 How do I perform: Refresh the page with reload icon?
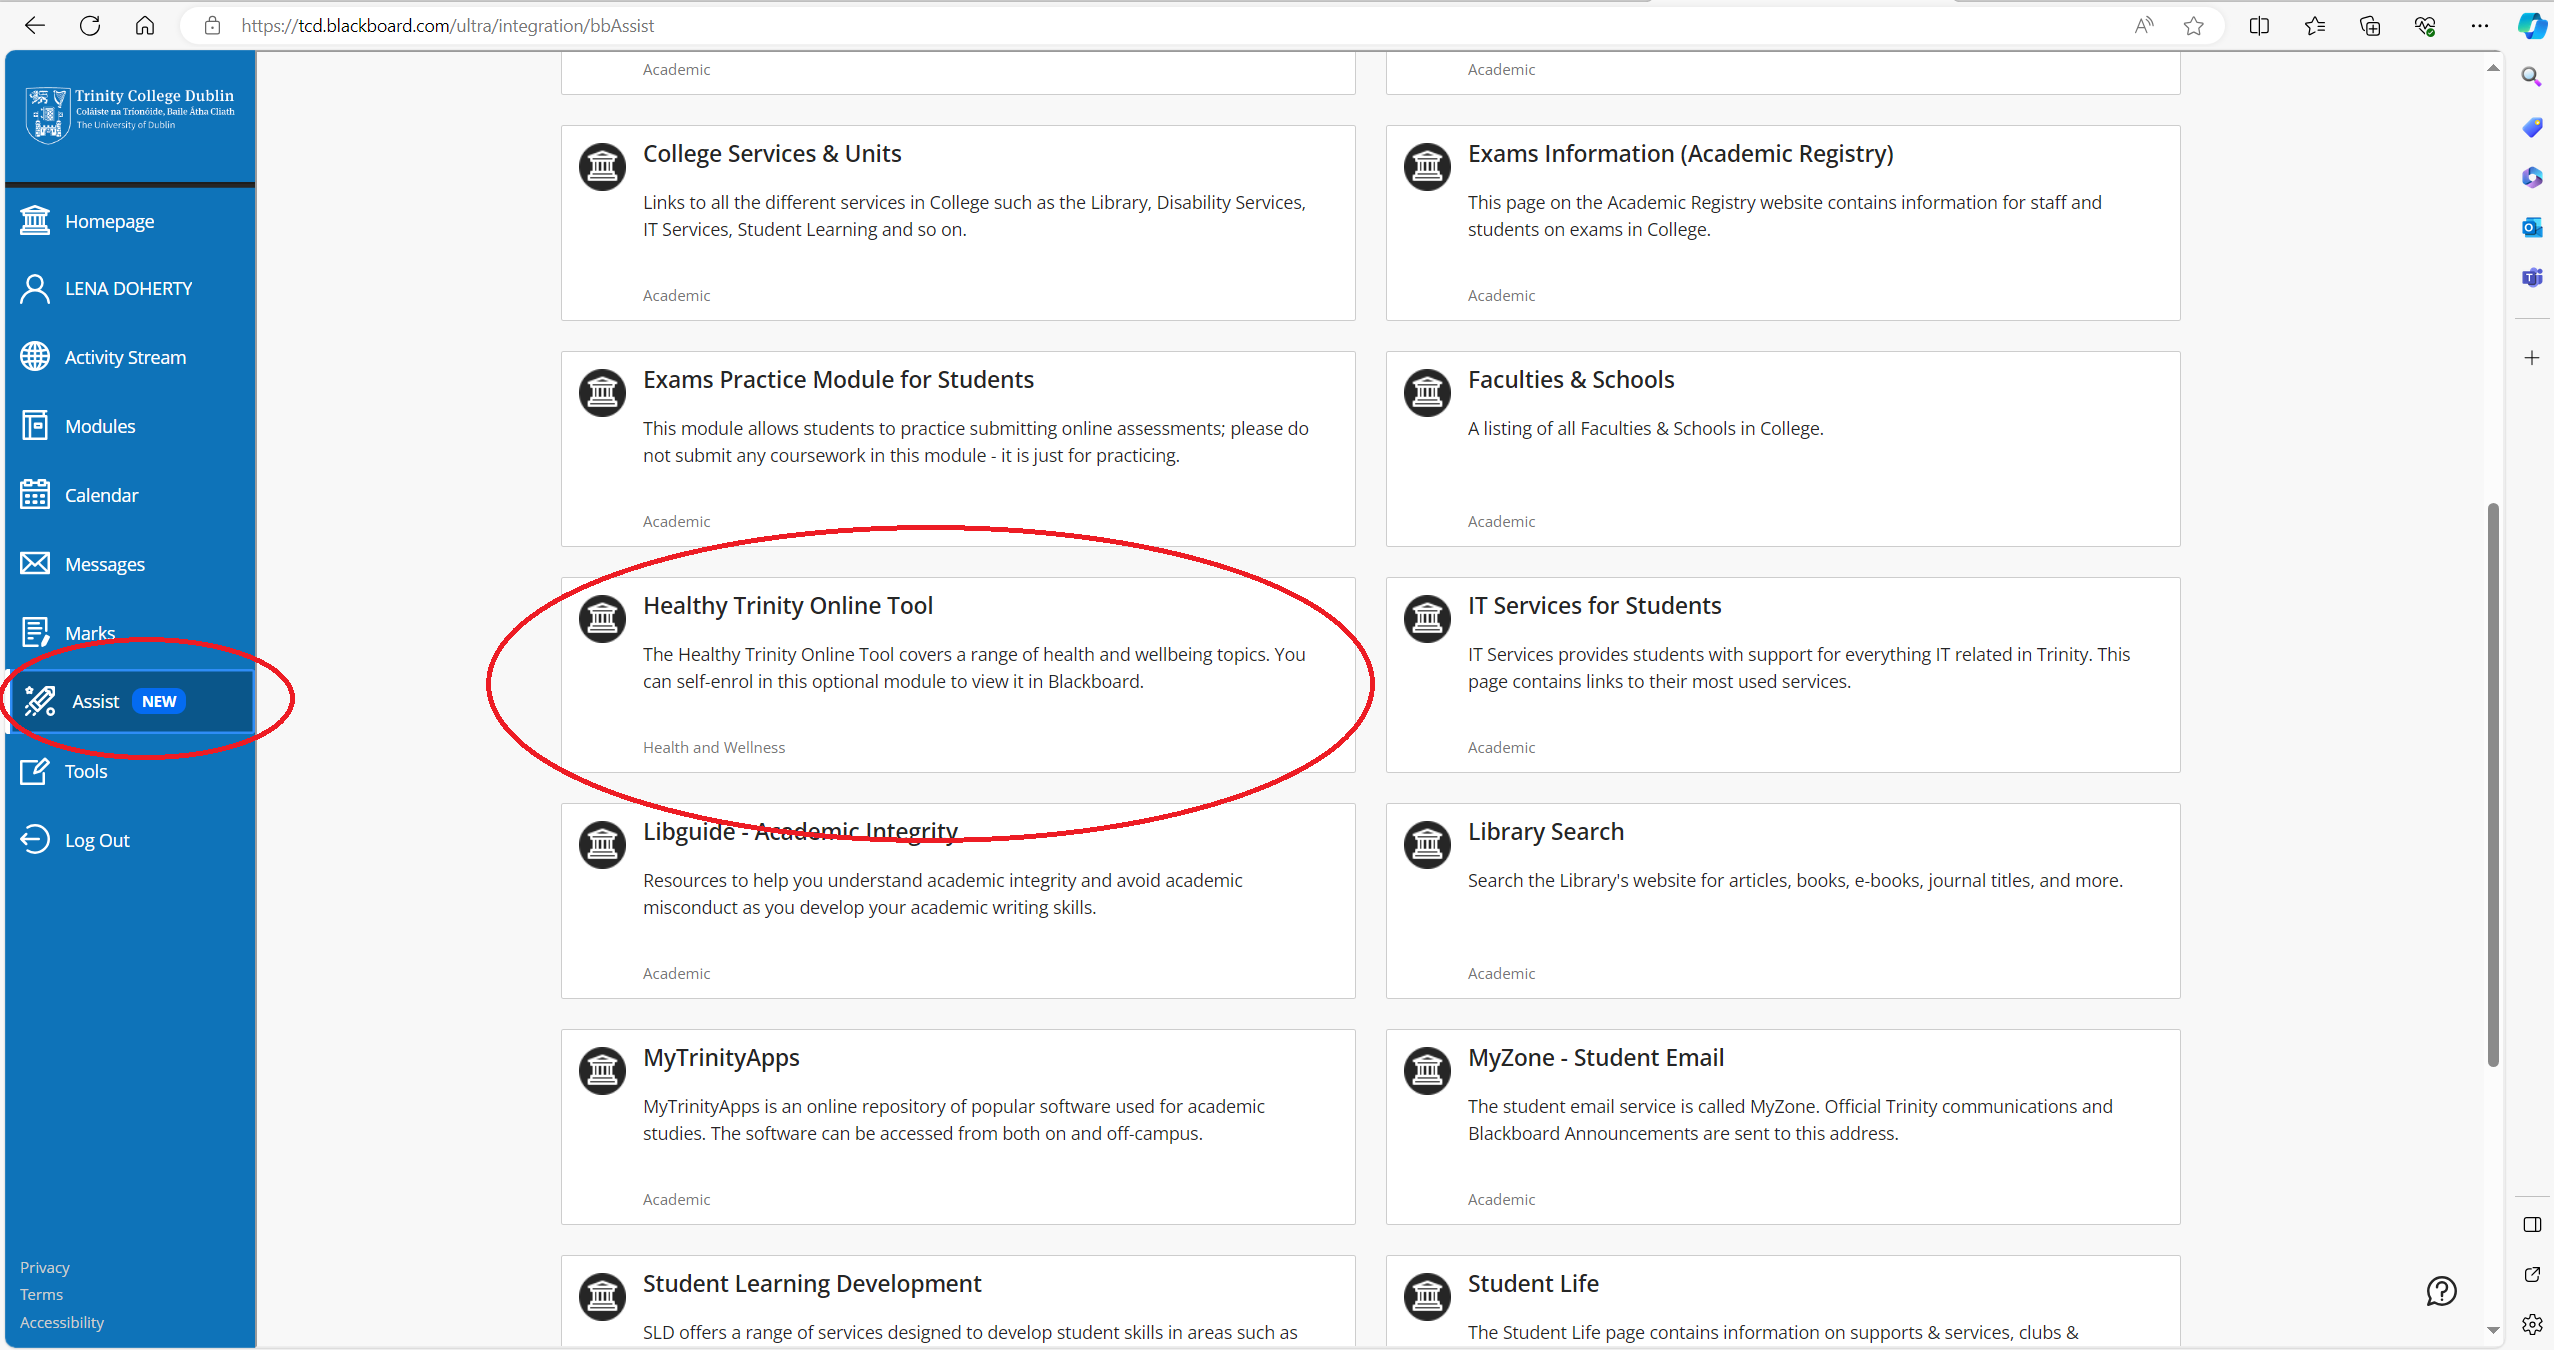tap(90, 26)
